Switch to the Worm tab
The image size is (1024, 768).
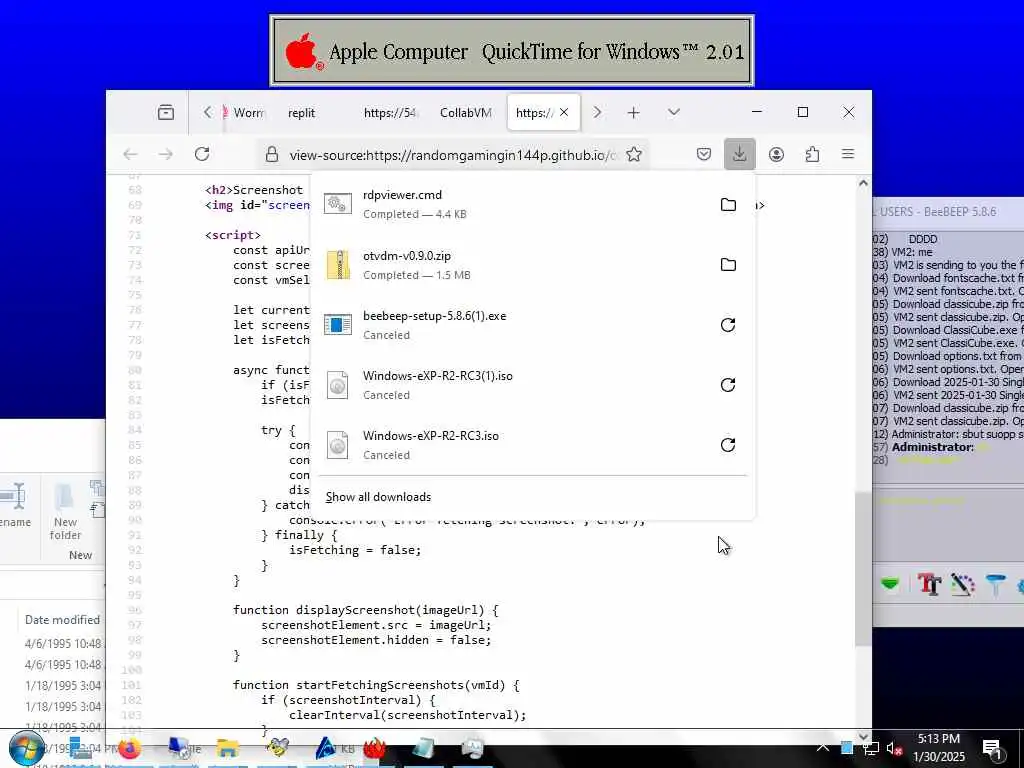click(x=243, y=113)
